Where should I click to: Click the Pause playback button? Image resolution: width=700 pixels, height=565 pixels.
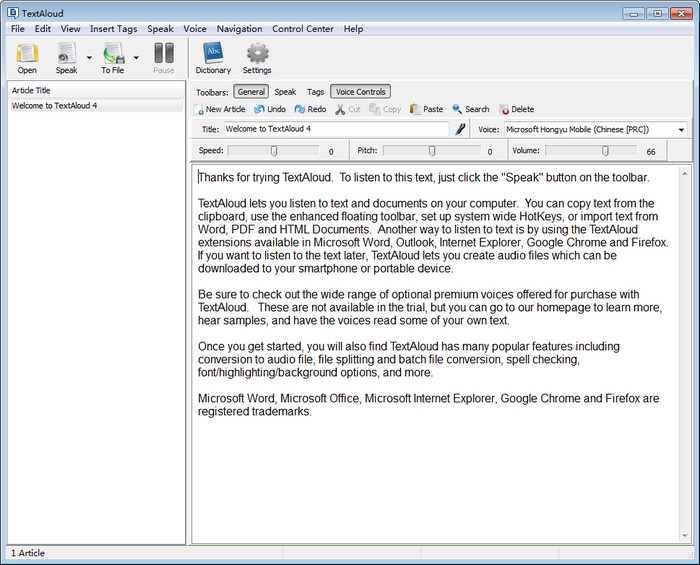pyautogui.click(x=164, y=58)
